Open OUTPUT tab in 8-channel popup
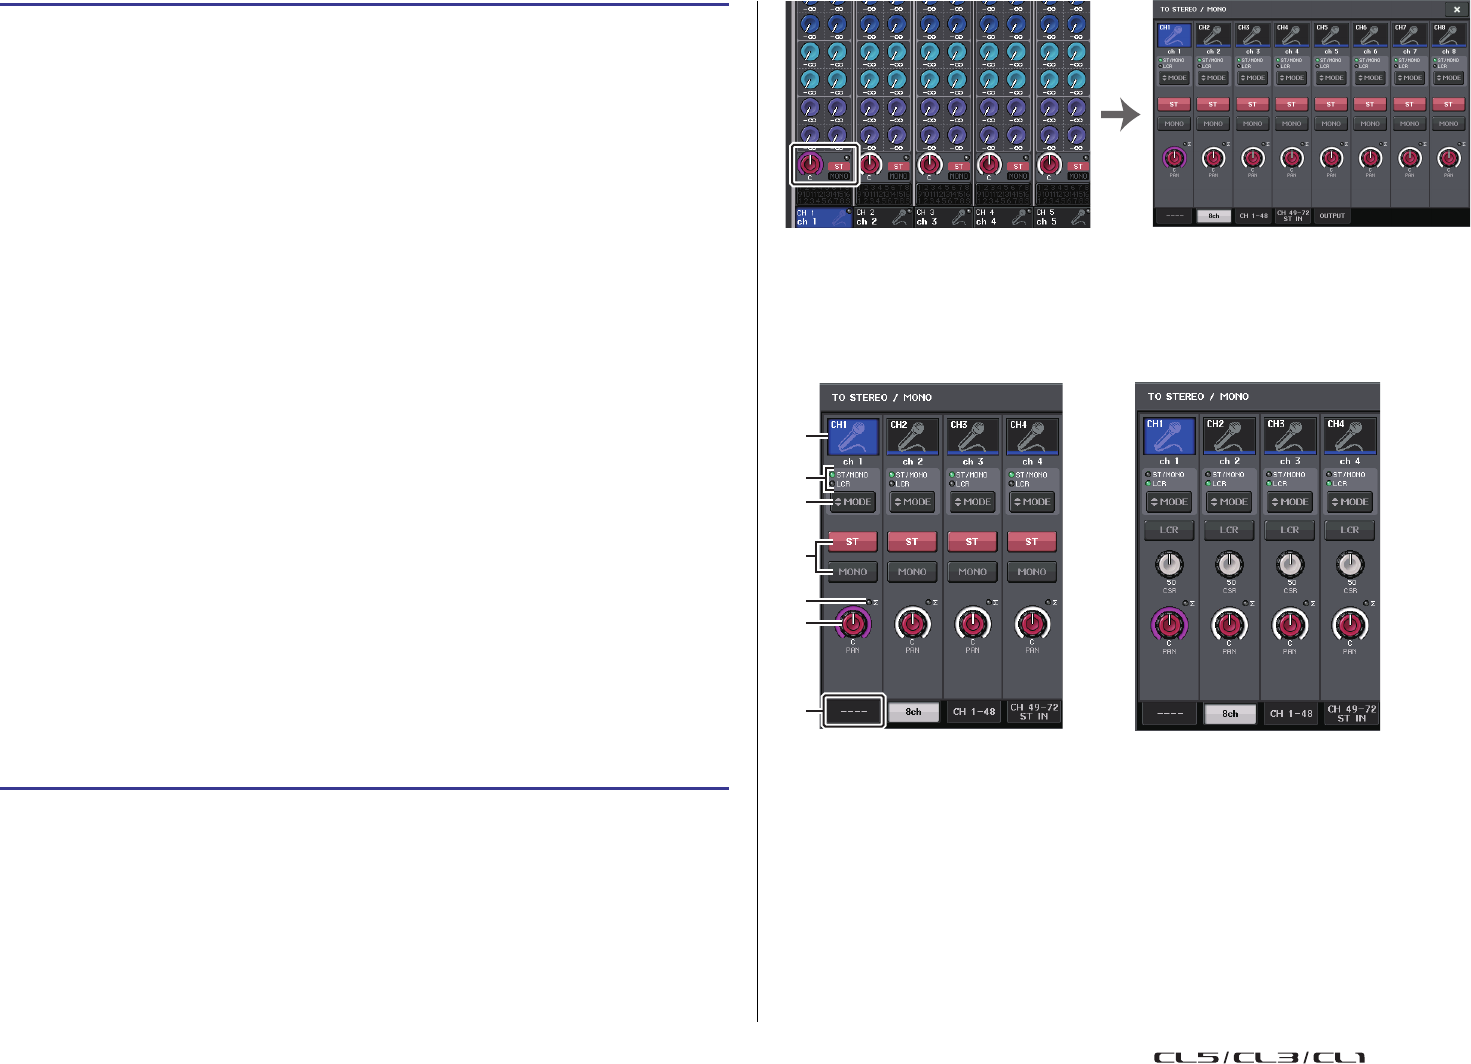 1332,216
